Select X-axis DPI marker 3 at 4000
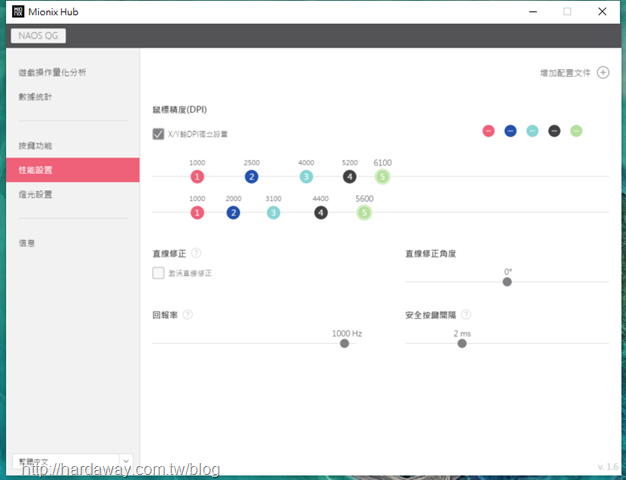Image resolution: width=626 pixels, height=480 pixels. tap(306, 177)
